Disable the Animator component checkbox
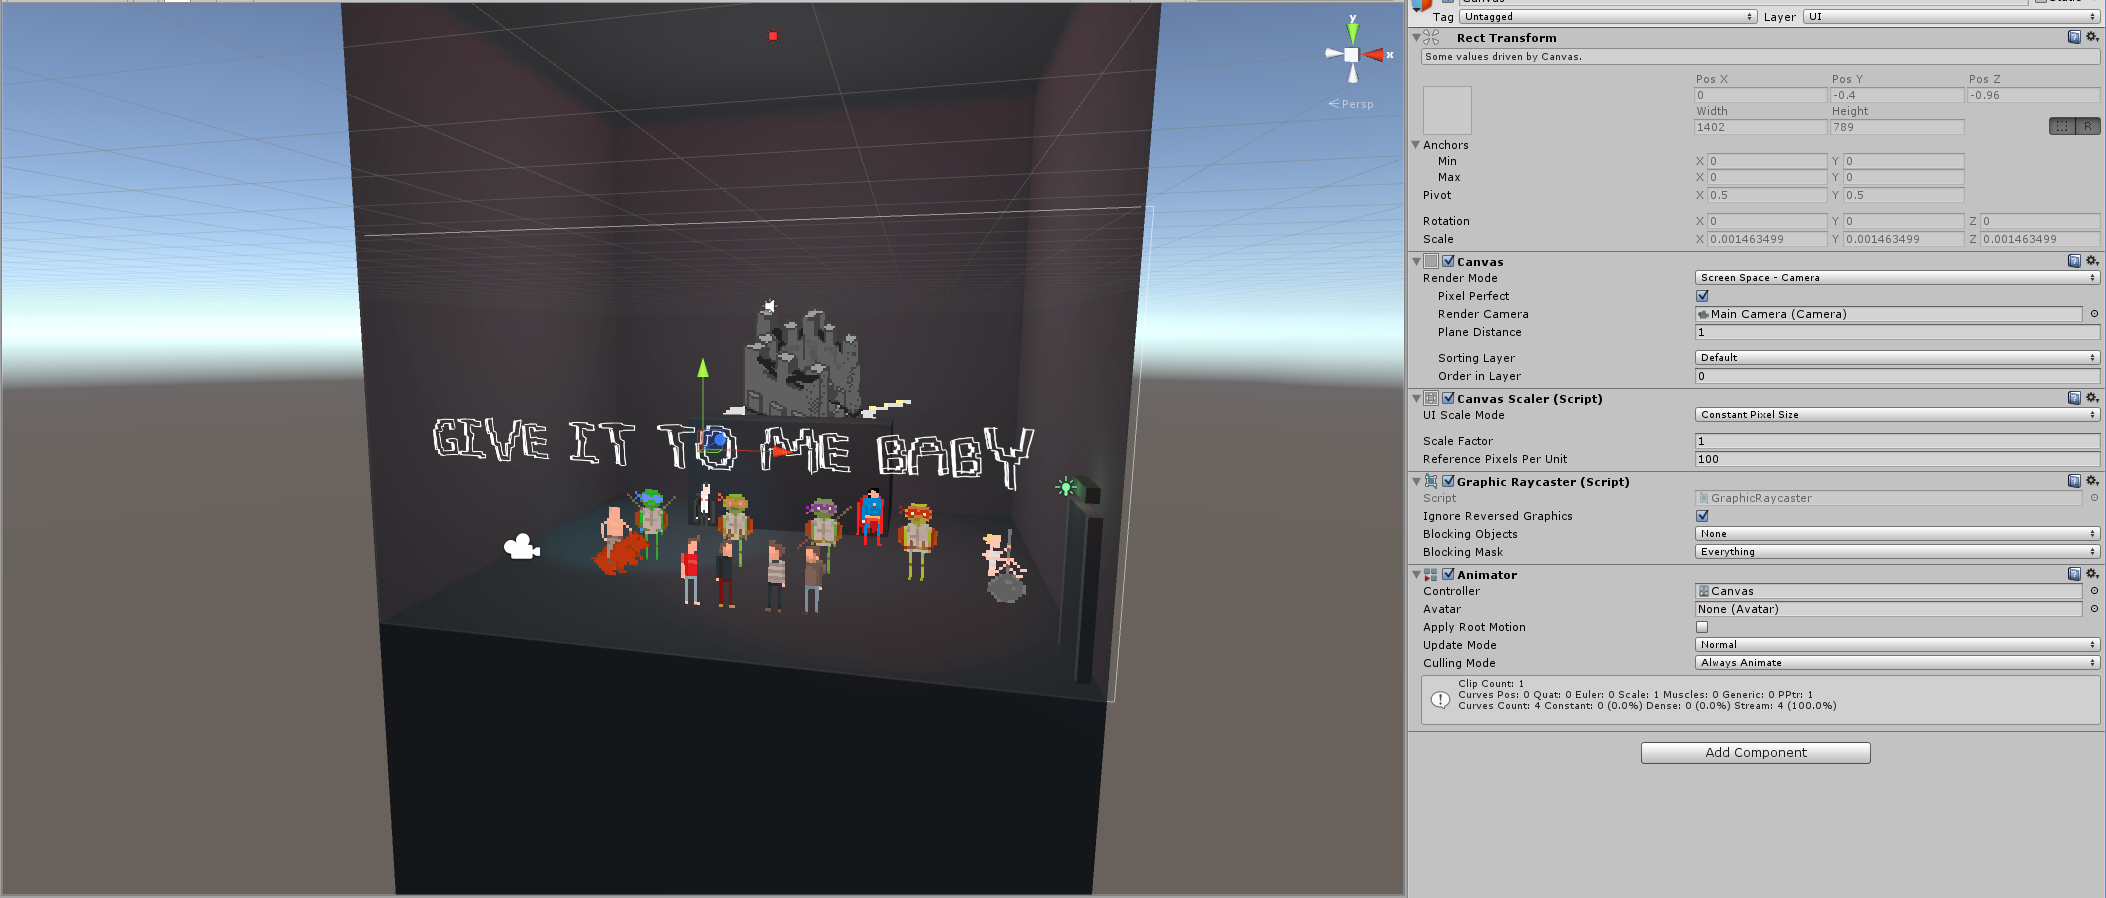The height and width of the screenshot is (898, 2106). tap(1448, 574)
